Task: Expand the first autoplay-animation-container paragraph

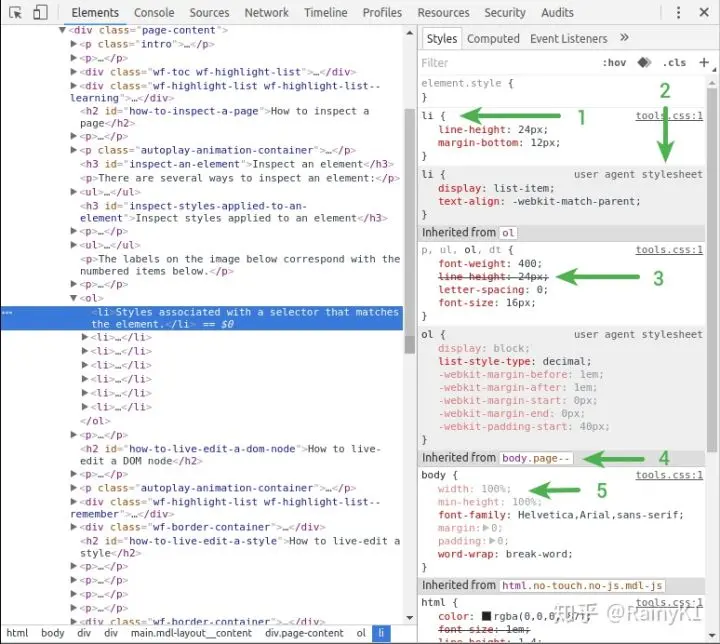Action: pyautogui.click(x=73, y=150)
